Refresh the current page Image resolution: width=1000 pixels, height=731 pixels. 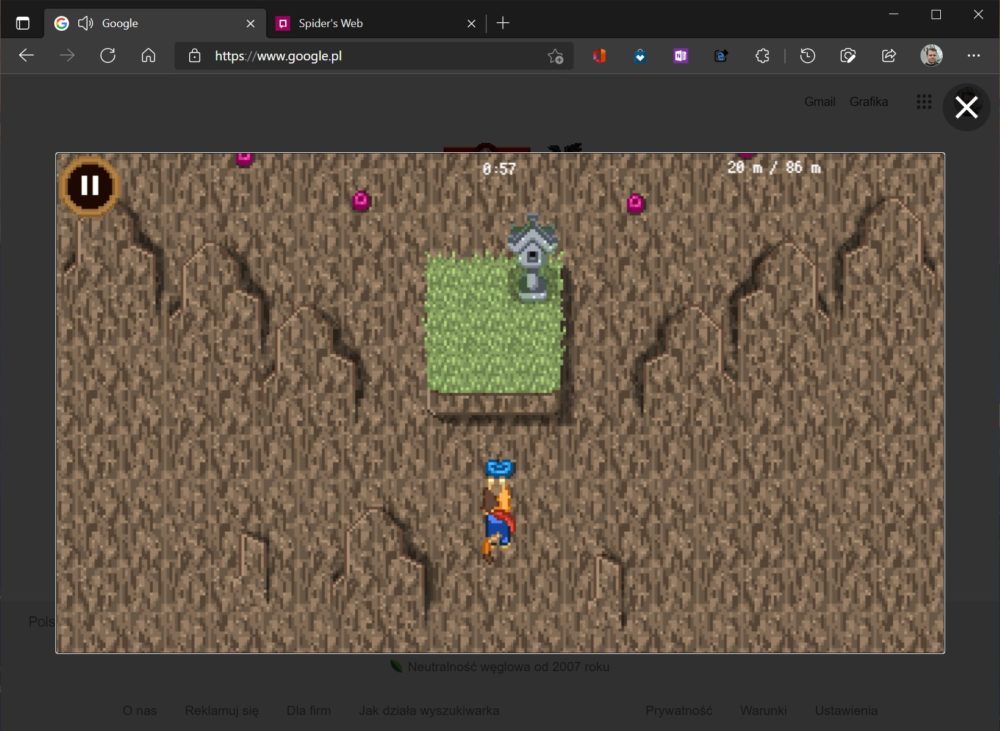click(108, 55)
